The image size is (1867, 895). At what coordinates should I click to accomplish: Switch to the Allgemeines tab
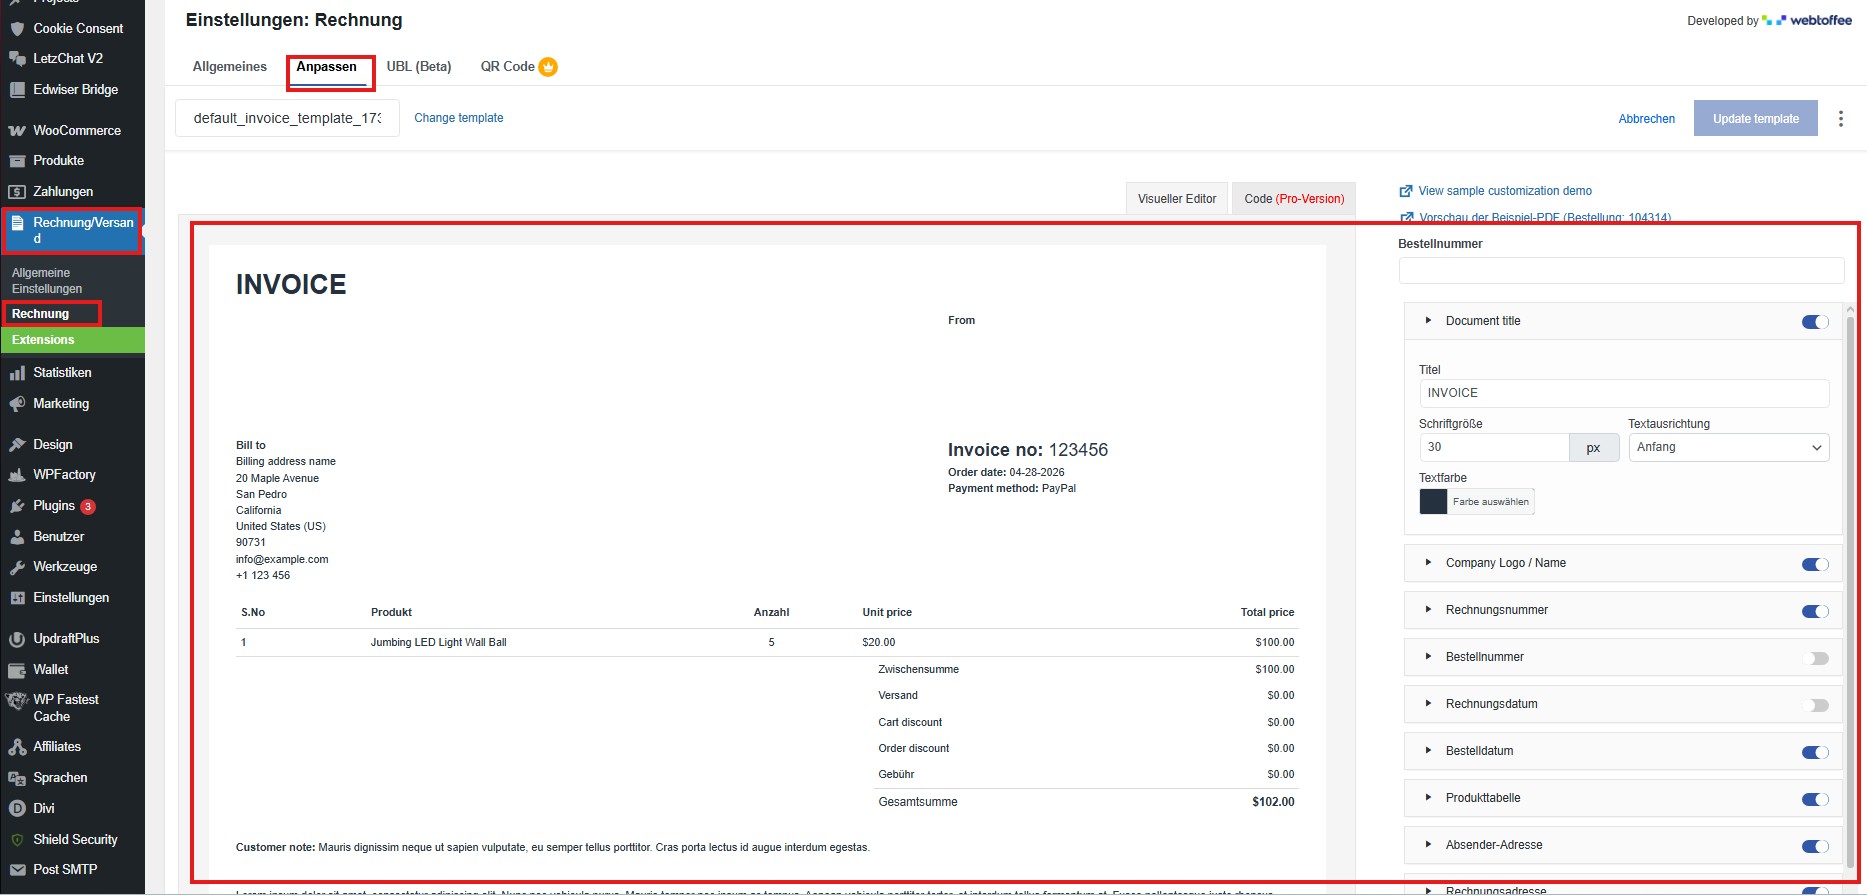[229, 66]
